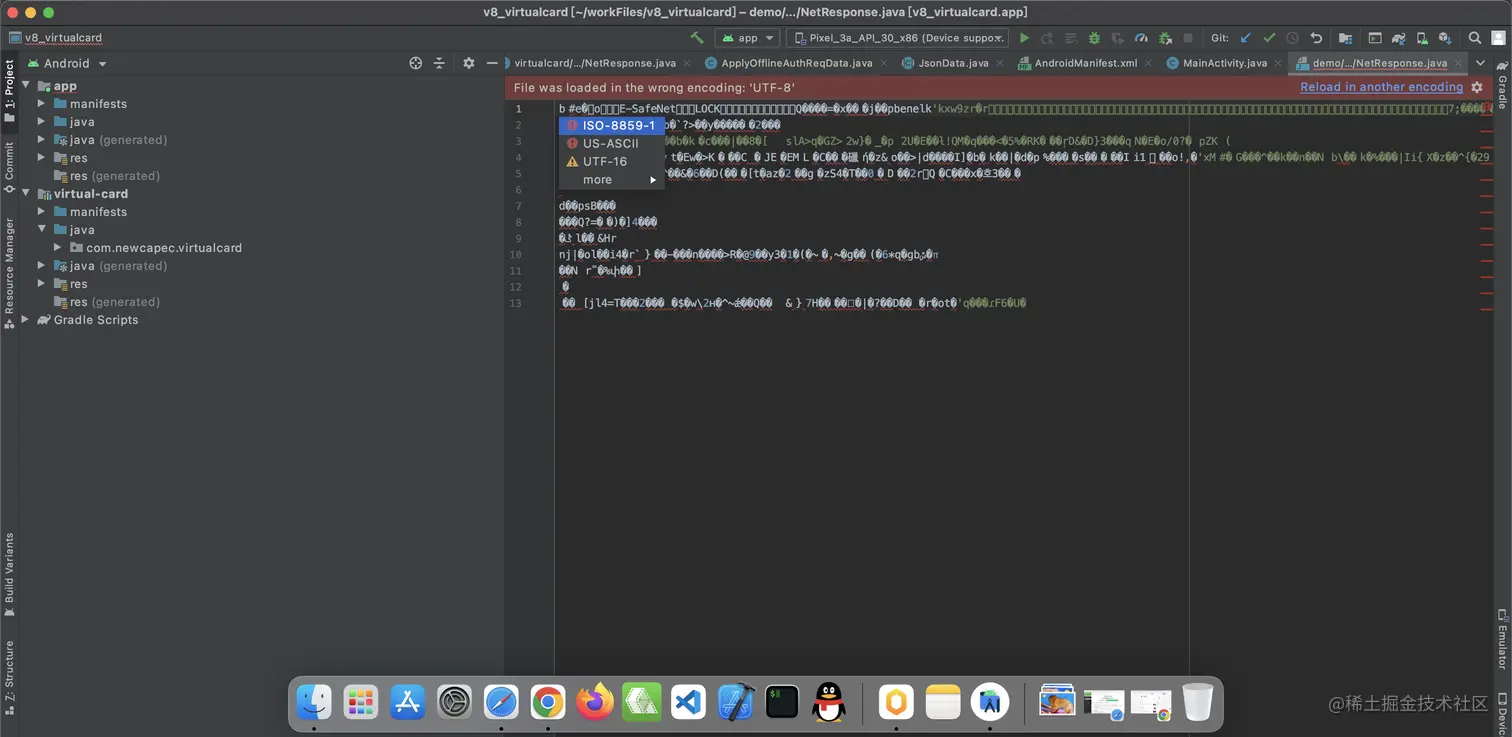Open the Gradle side panel
This screenshot has height=737, width=1512.
(1502, 86)
